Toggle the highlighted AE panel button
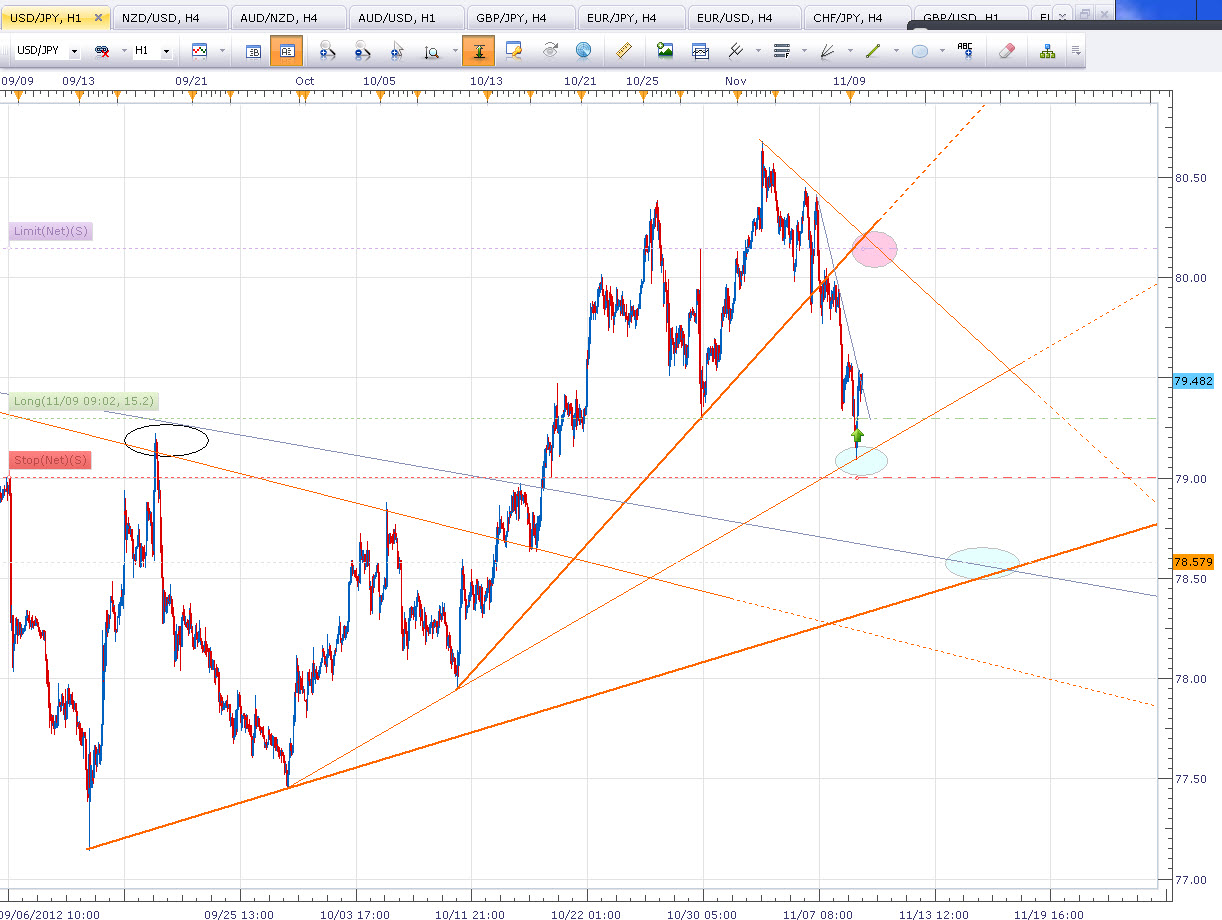 click(x=286, y=51)
